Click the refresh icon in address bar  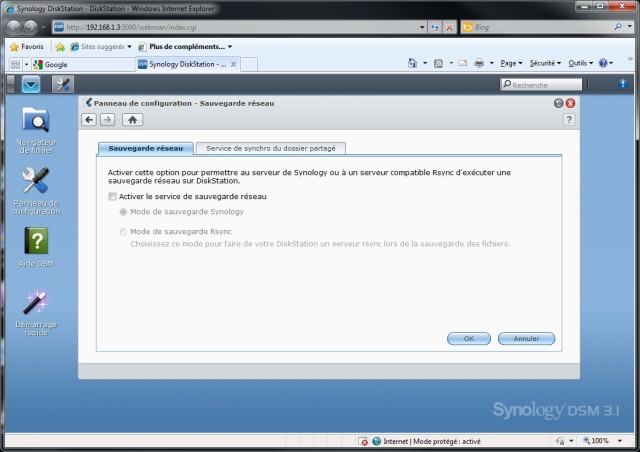(x=435, y=27)
